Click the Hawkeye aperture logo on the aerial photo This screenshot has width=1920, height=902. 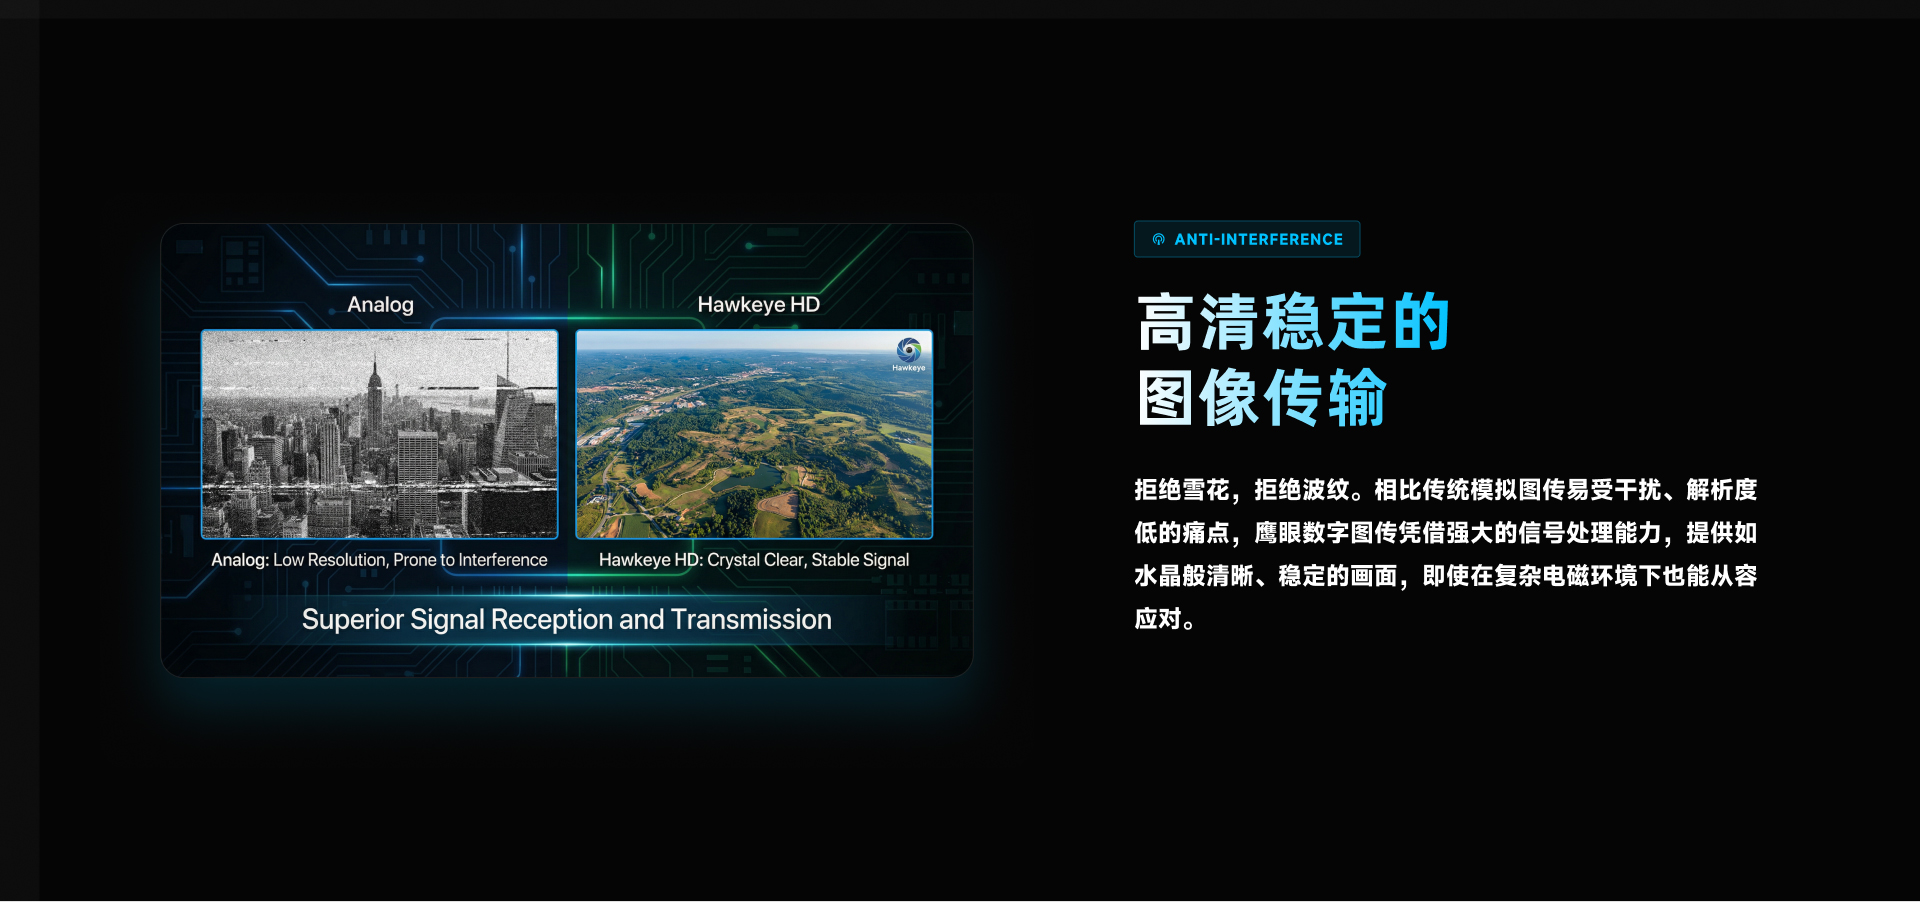tap(908, 349)
